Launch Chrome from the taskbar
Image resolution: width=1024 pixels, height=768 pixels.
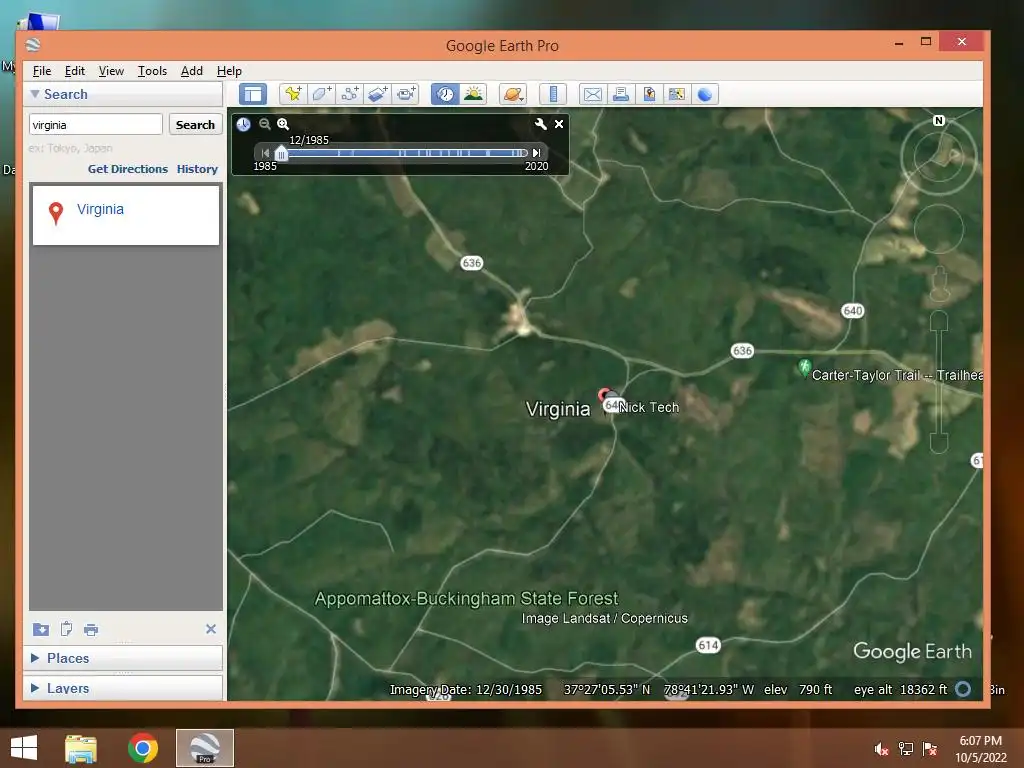pos(142,748)
